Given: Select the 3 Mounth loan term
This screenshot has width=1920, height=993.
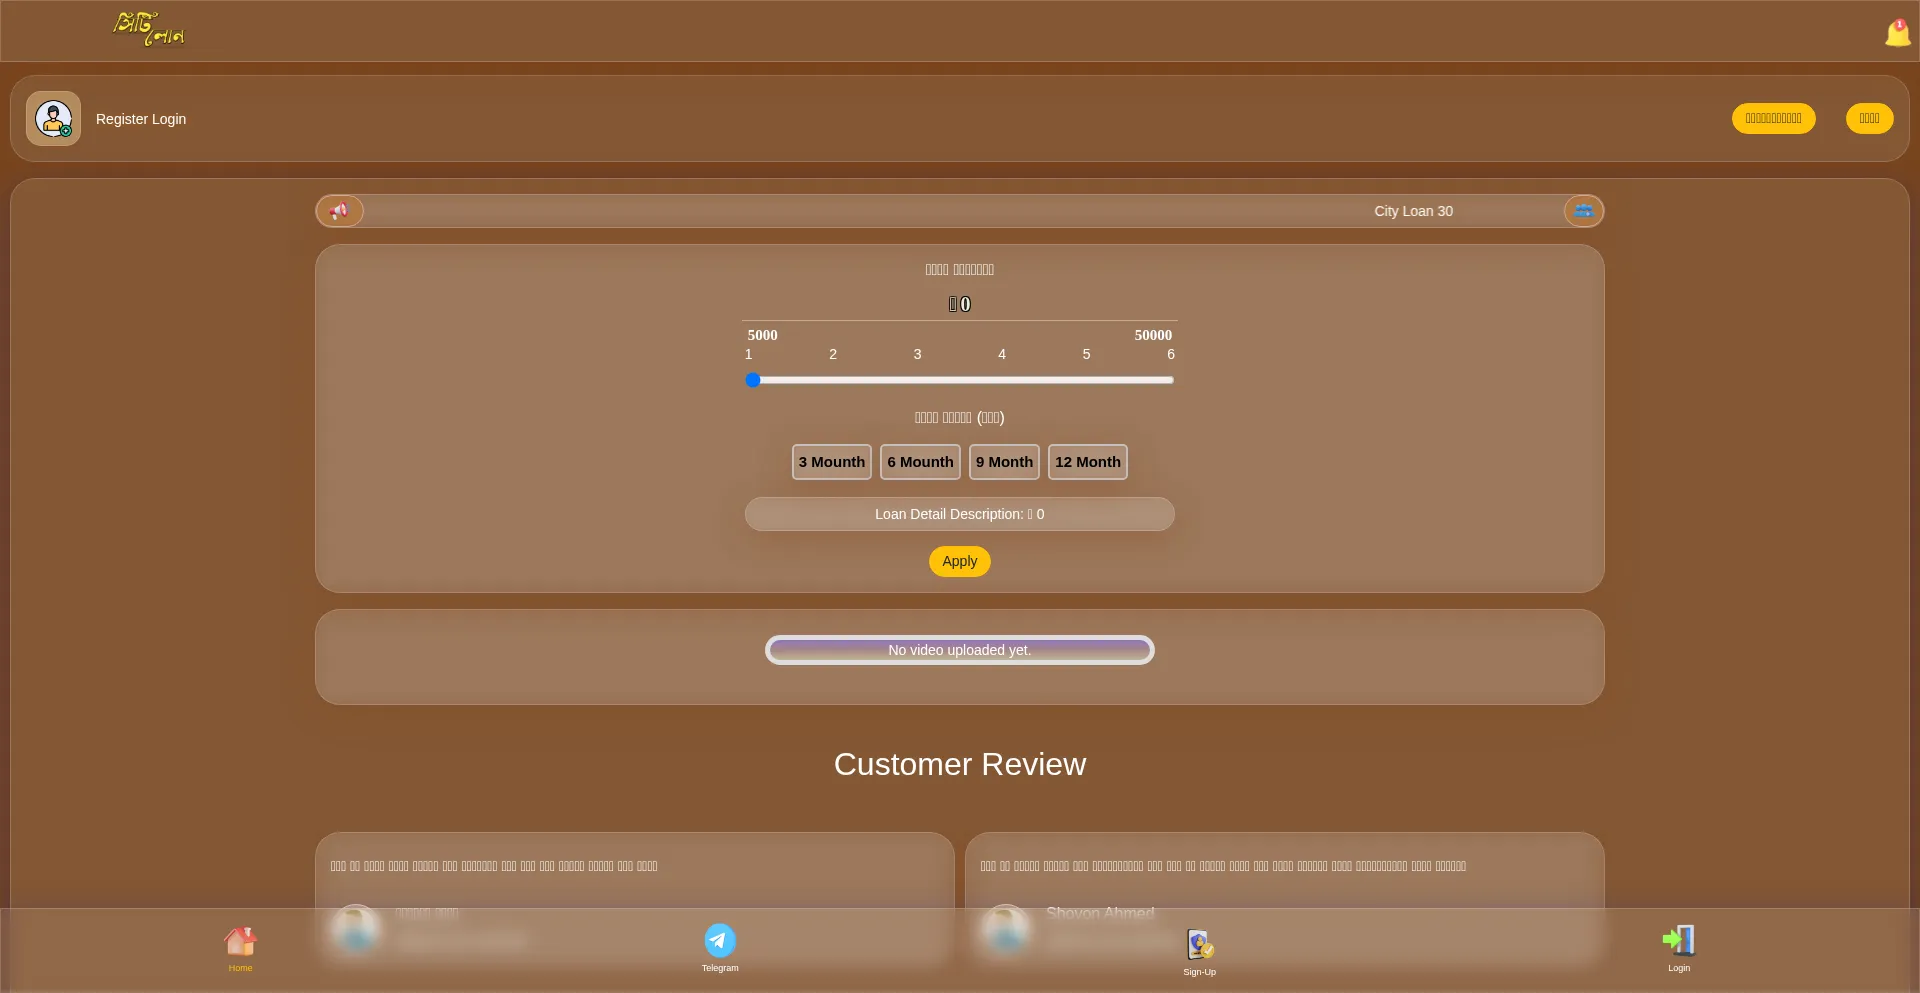Looking at the screenshot, I should (831, 462).
